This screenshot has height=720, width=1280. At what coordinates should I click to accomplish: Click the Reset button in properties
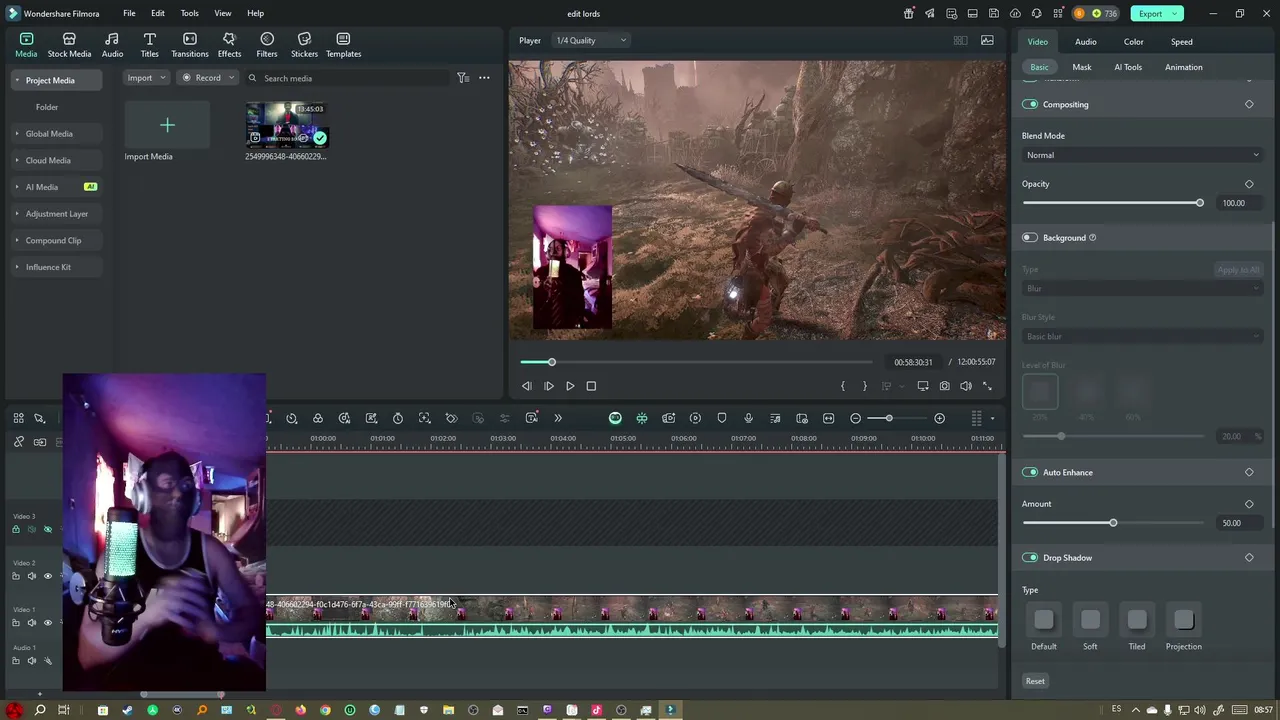coord(1035,682)
